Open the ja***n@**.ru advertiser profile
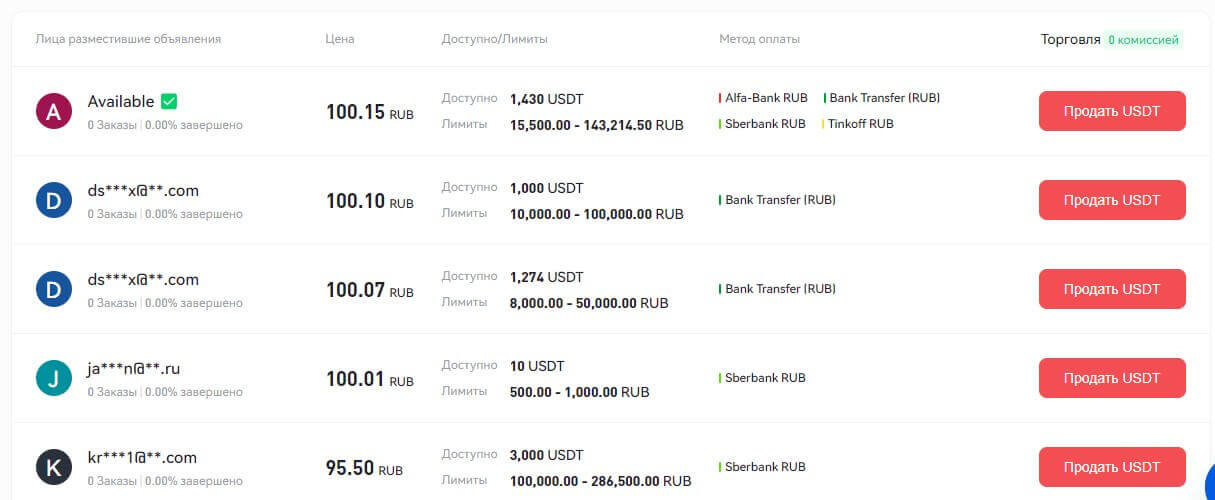The height and width of the screenshot is (500, 1215). [133, 369]
